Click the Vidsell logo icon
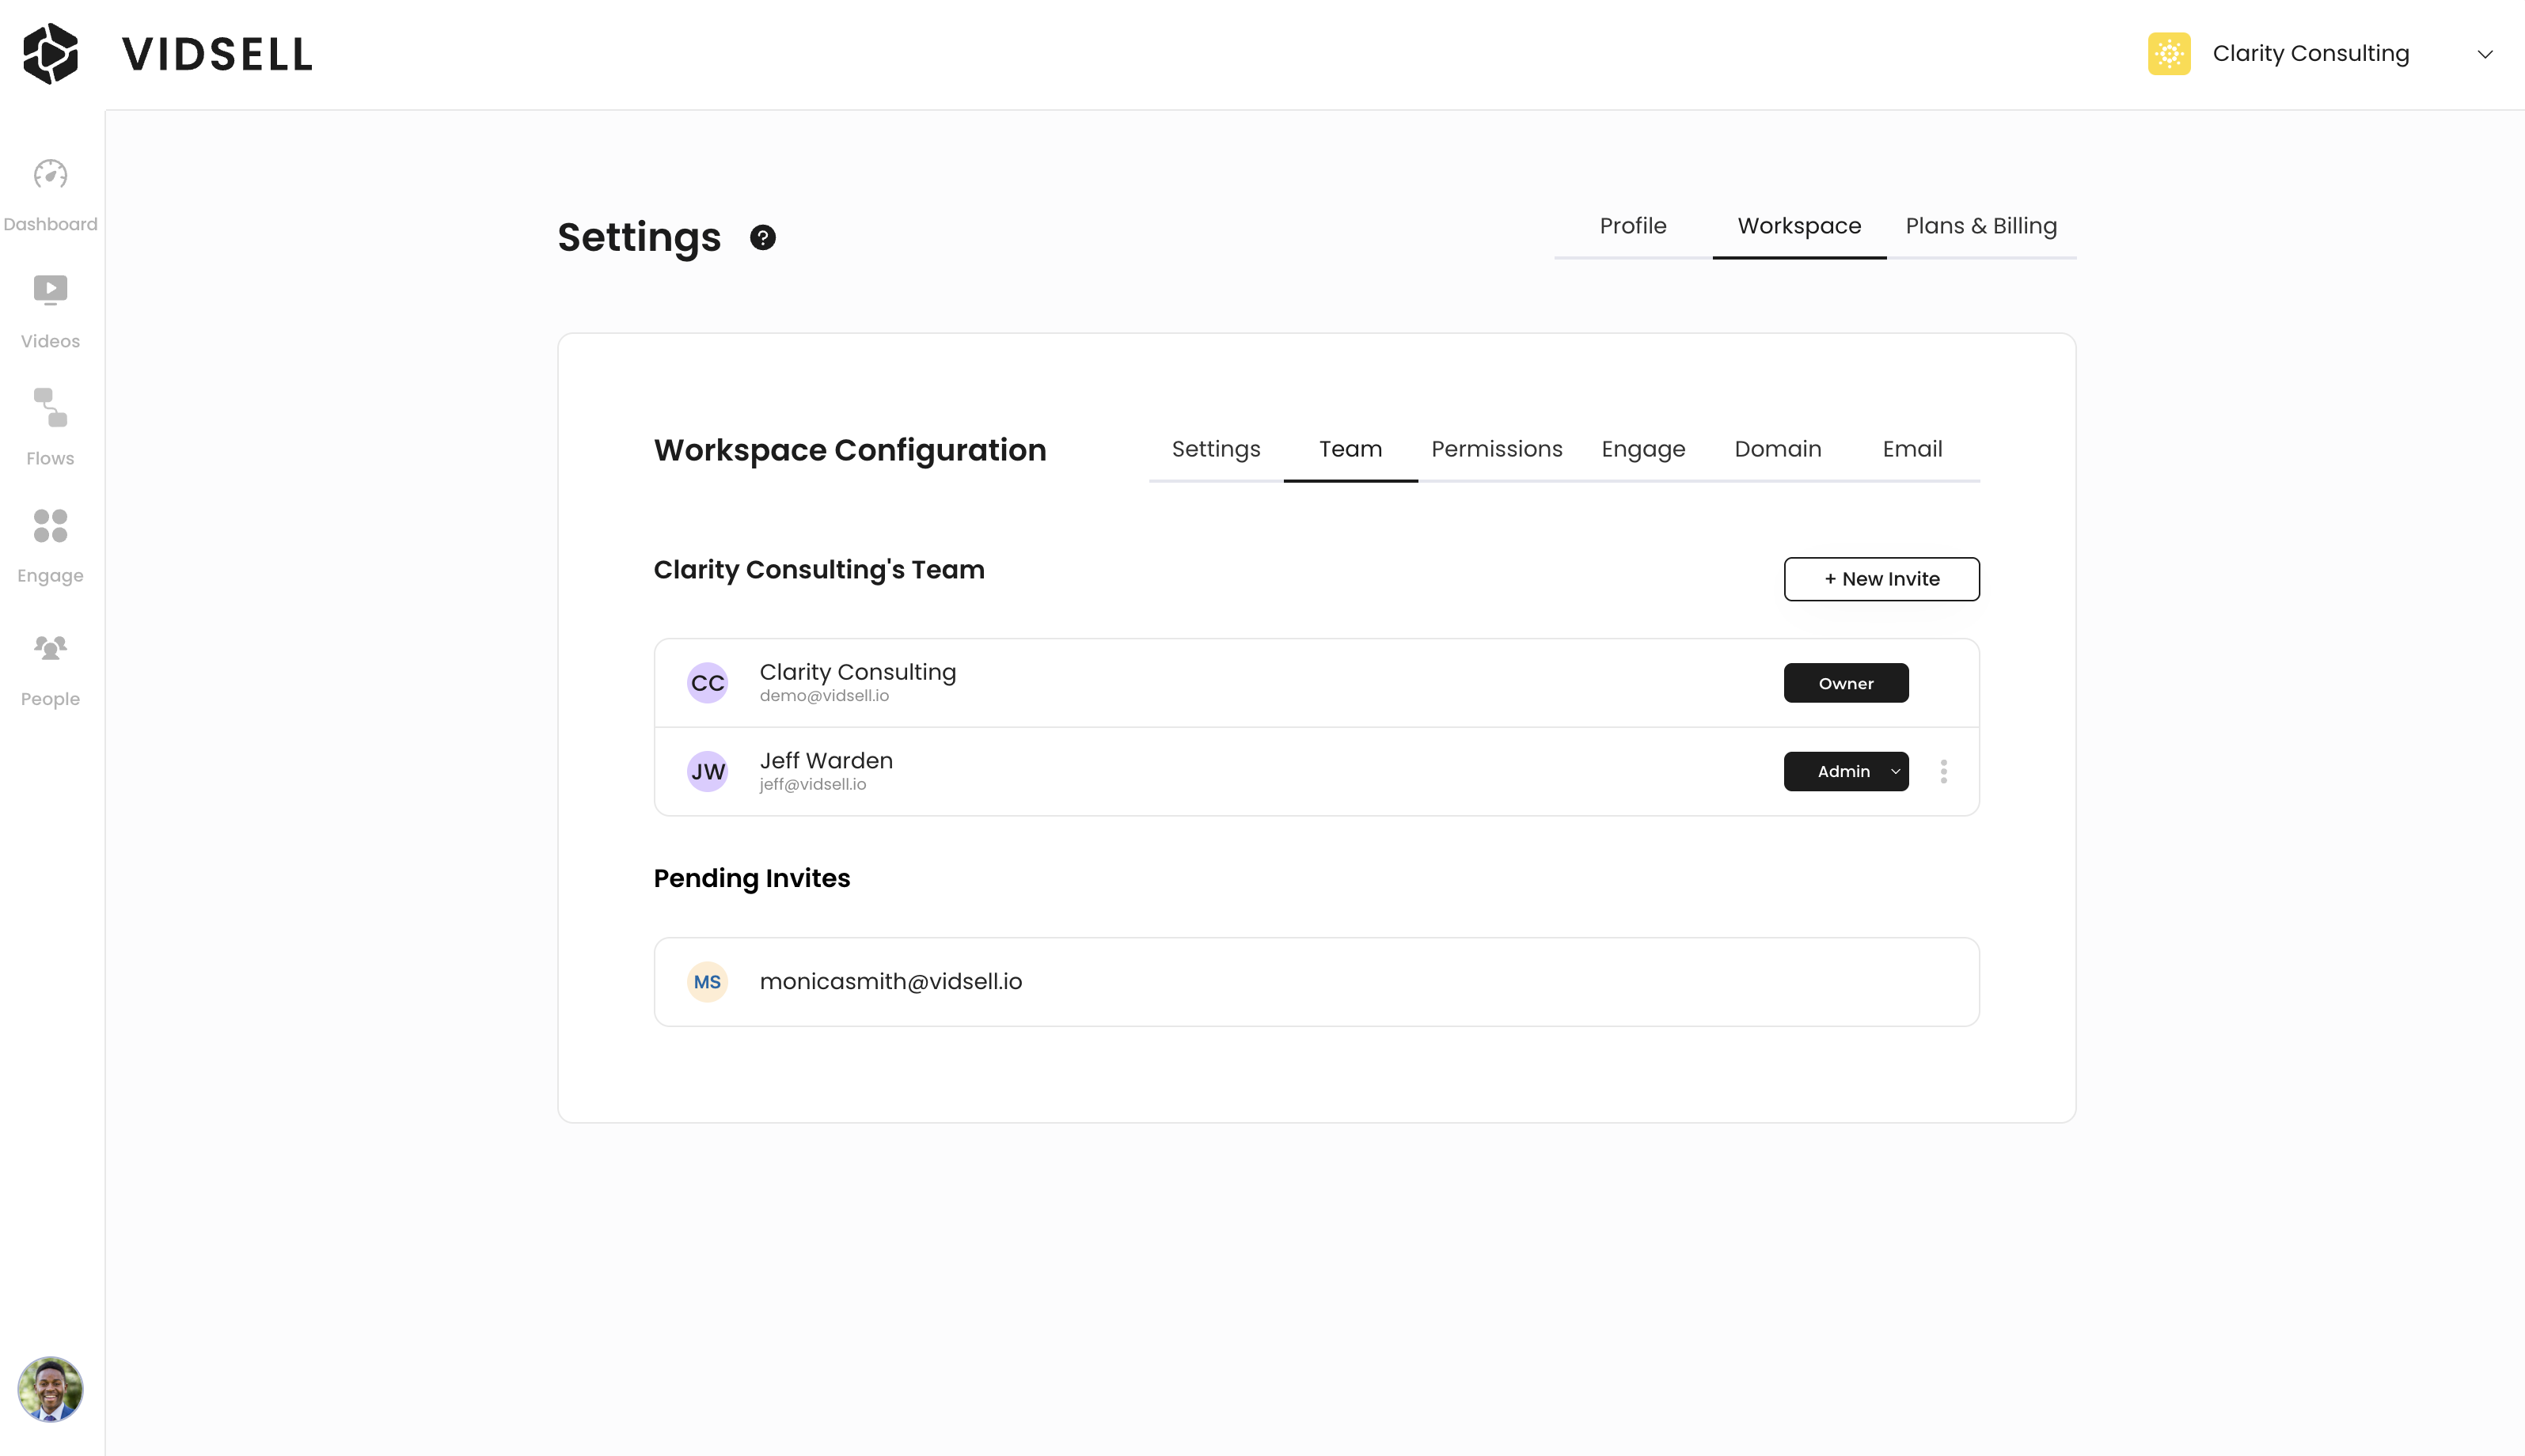 (x=51, y=54)
